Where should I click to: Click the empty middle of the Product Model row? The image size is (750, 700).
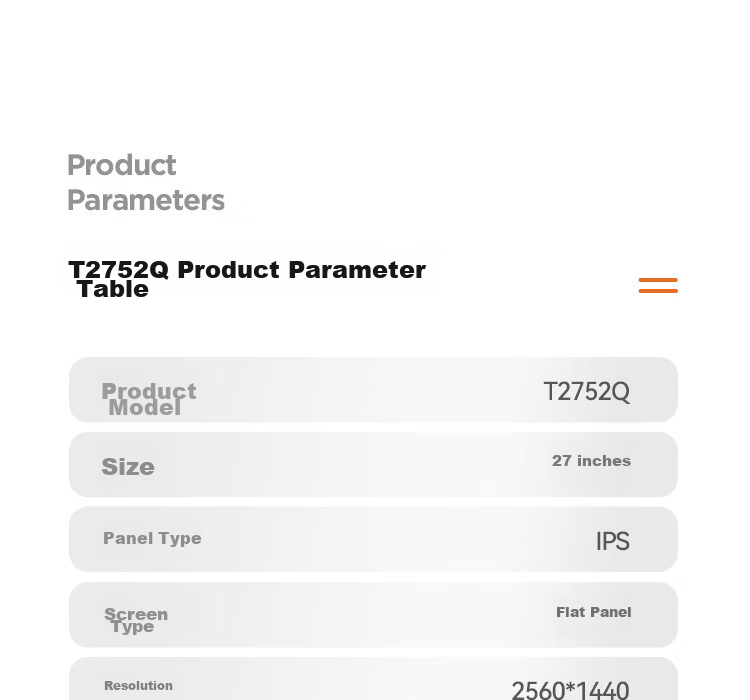tap(373, 389)
